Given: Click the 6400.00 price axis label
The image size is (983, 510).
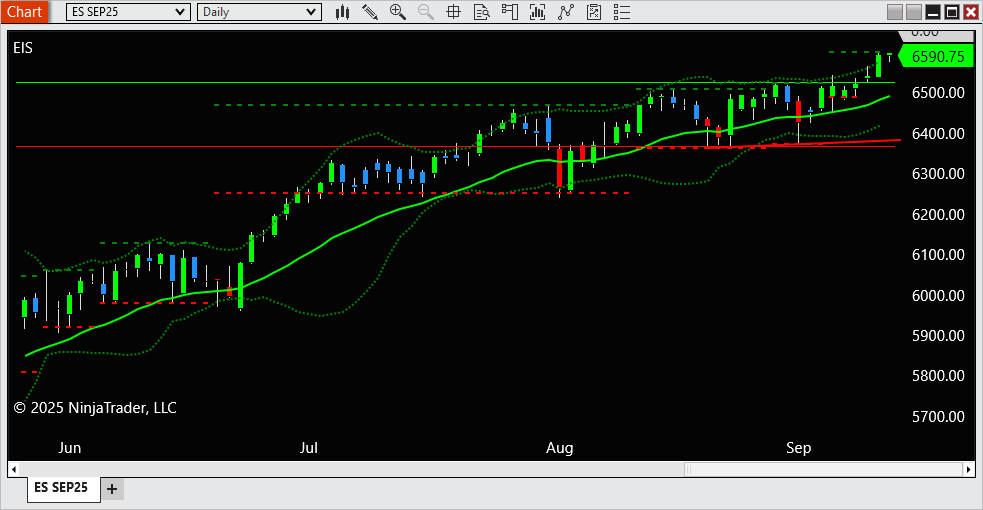Looking at the screenshot, I should (x=938, y=133).
